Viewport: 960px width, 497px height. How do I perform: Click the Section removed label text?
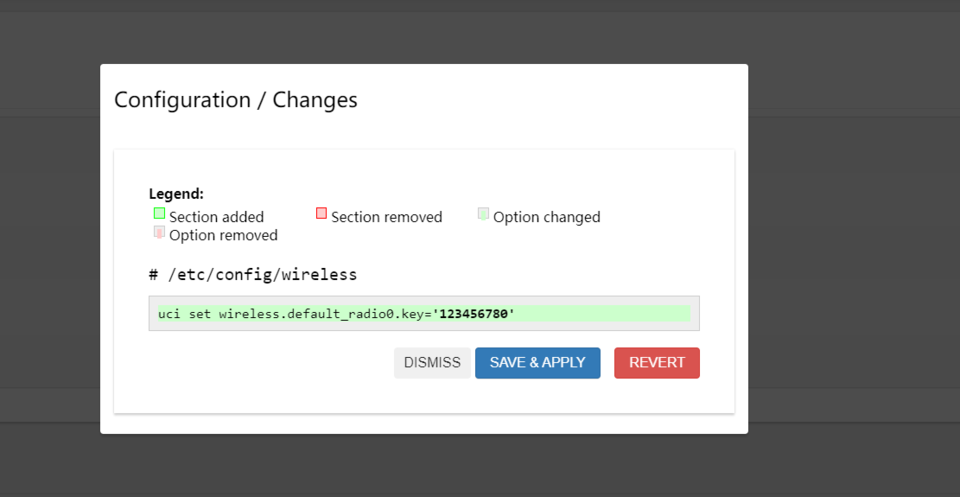(387, 217)
